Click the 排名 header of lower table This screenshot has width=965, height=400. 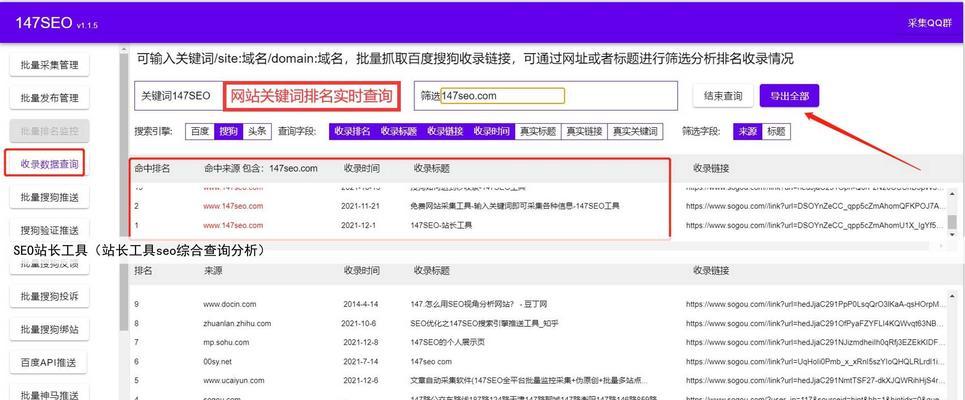pyautogui.click(x=143, y=270)
